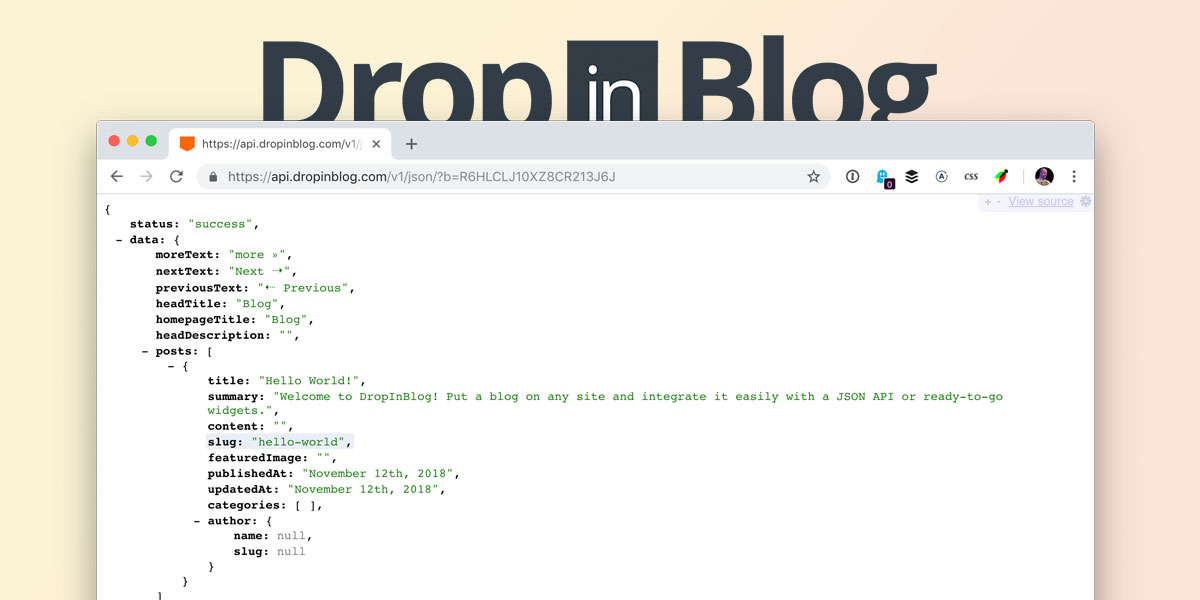Click the publishedAt date "November 12th, 2018"
Image resolution: width=1200 pixels, height=600 pixels.
pyautogui.click(x=380, y=474)
